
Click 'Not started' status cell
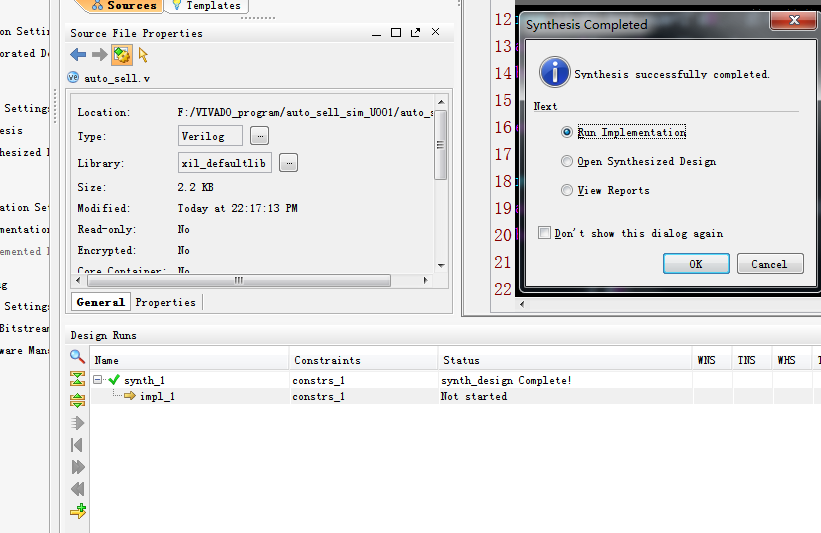pos(474,396)
